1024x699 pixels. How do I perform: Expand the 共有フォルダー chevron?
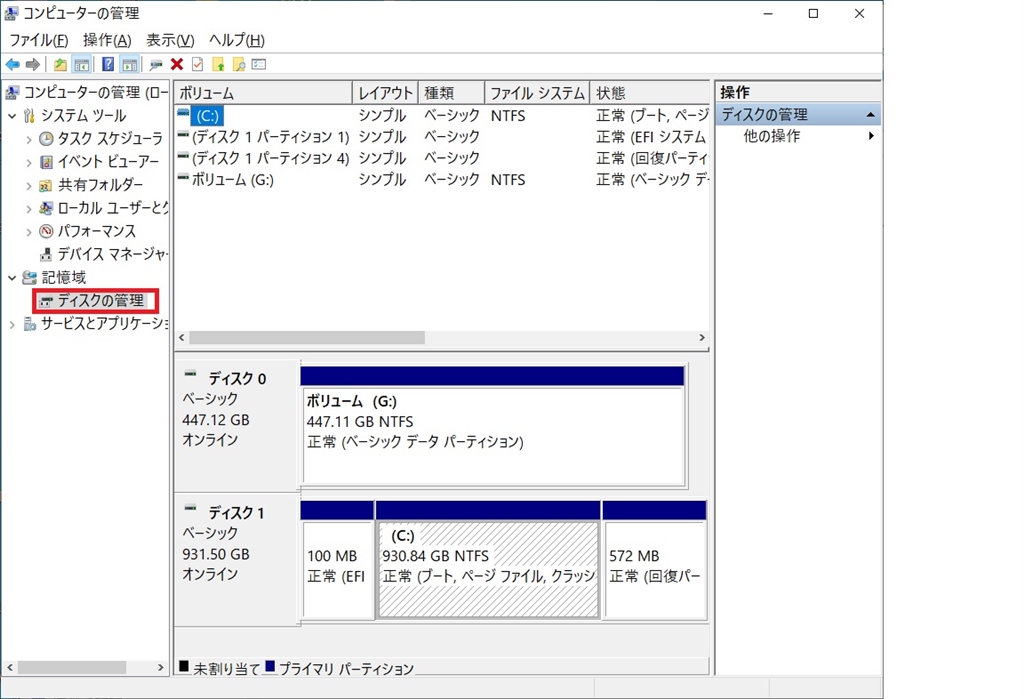pos(29,186)
